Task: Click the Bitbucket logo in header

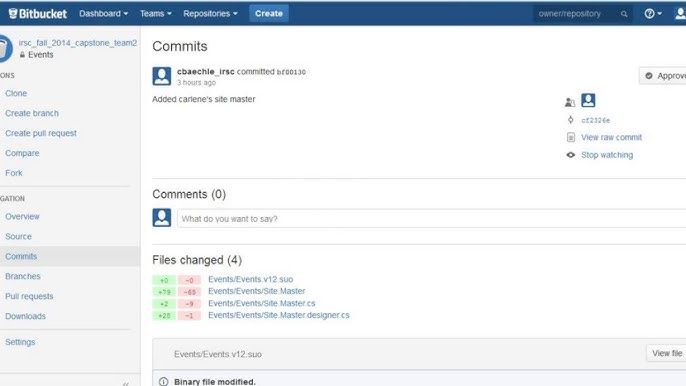Action: point(38,14)
